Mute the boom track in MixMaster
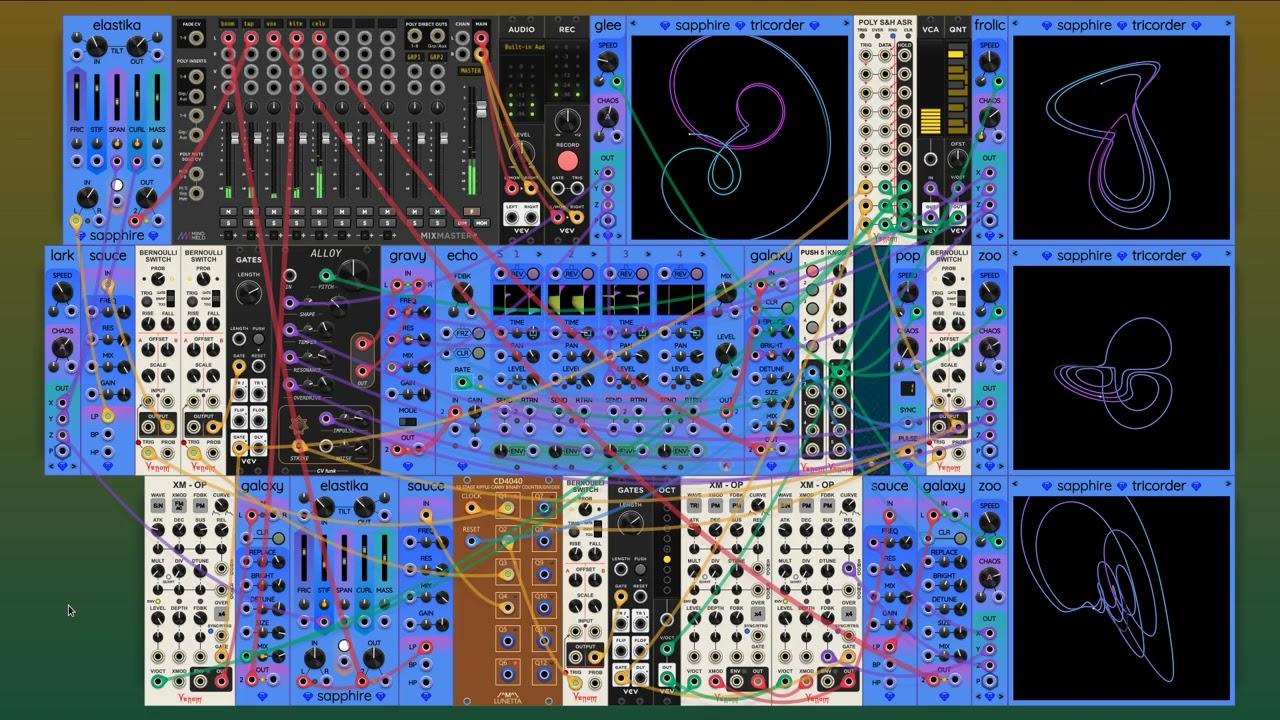The height and width of the screenshot is (720, 1280). [x=227, y=211]
